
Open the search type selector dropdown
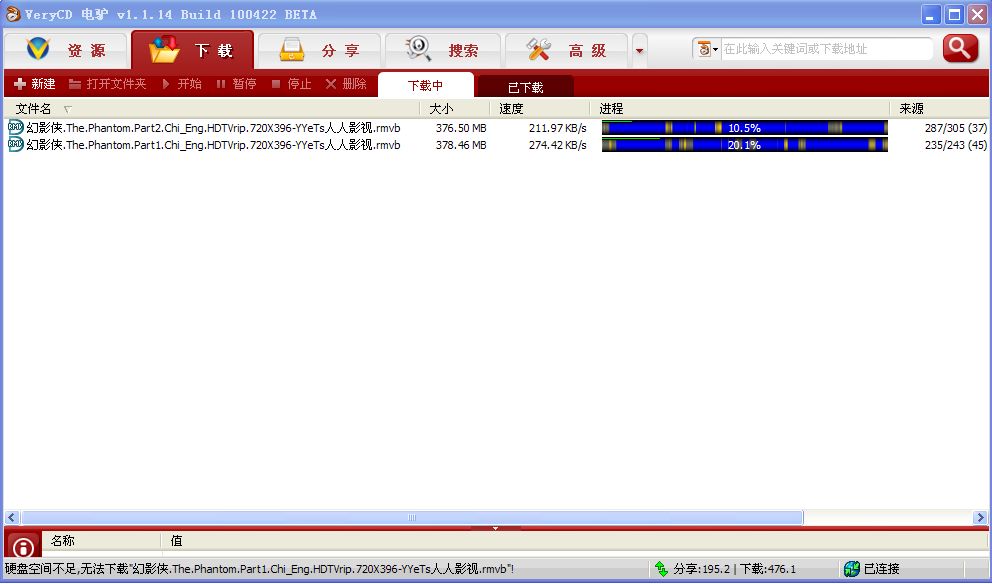click(x=707, y=49)
